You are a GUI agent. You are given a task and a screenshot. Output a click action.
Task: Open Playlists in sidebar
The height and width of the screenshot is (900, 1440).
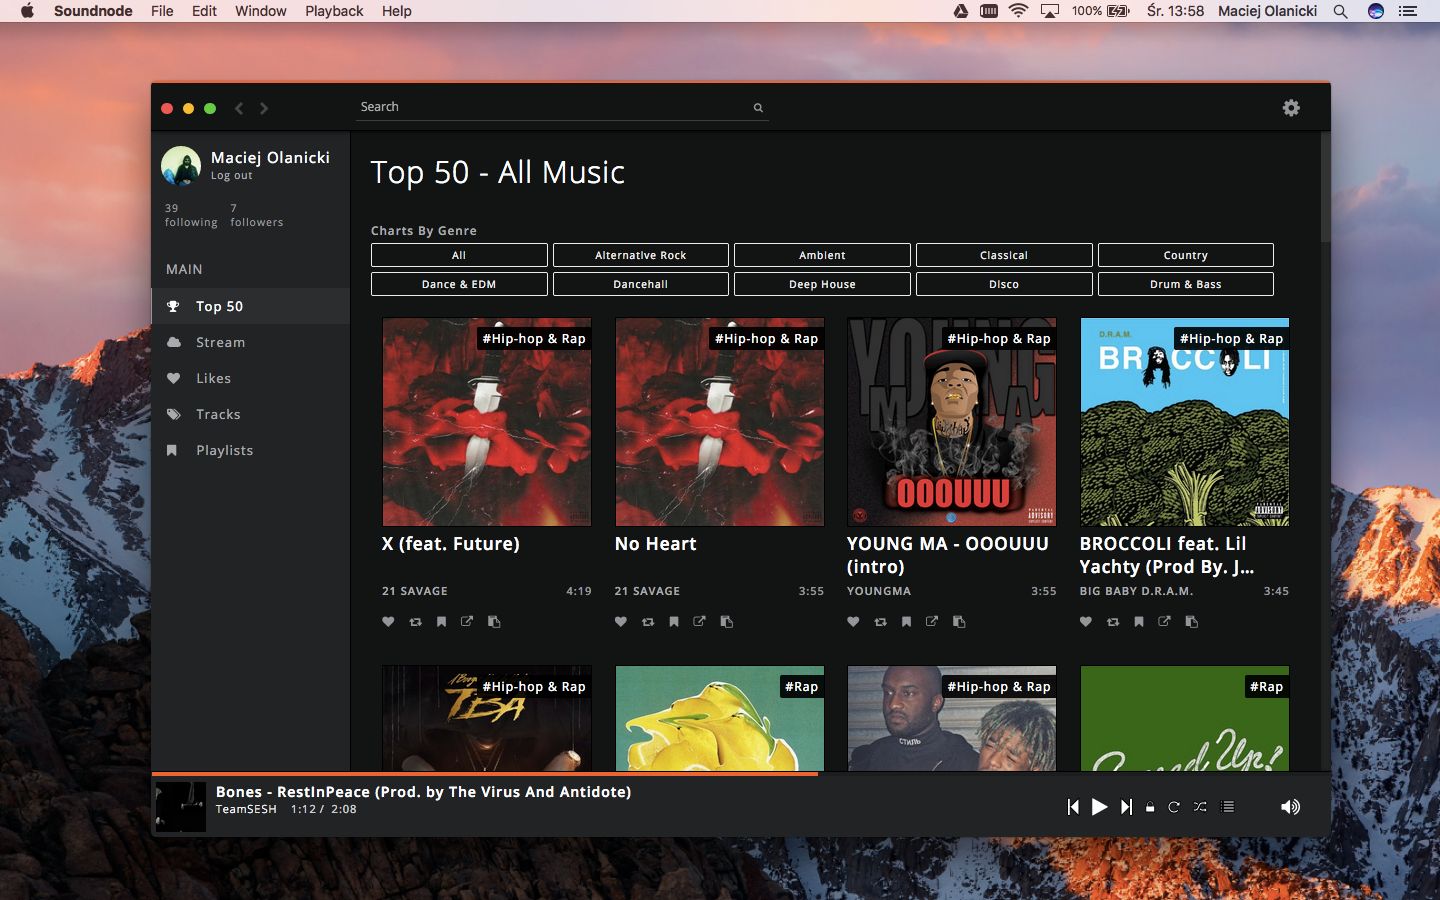click(251, 450)
